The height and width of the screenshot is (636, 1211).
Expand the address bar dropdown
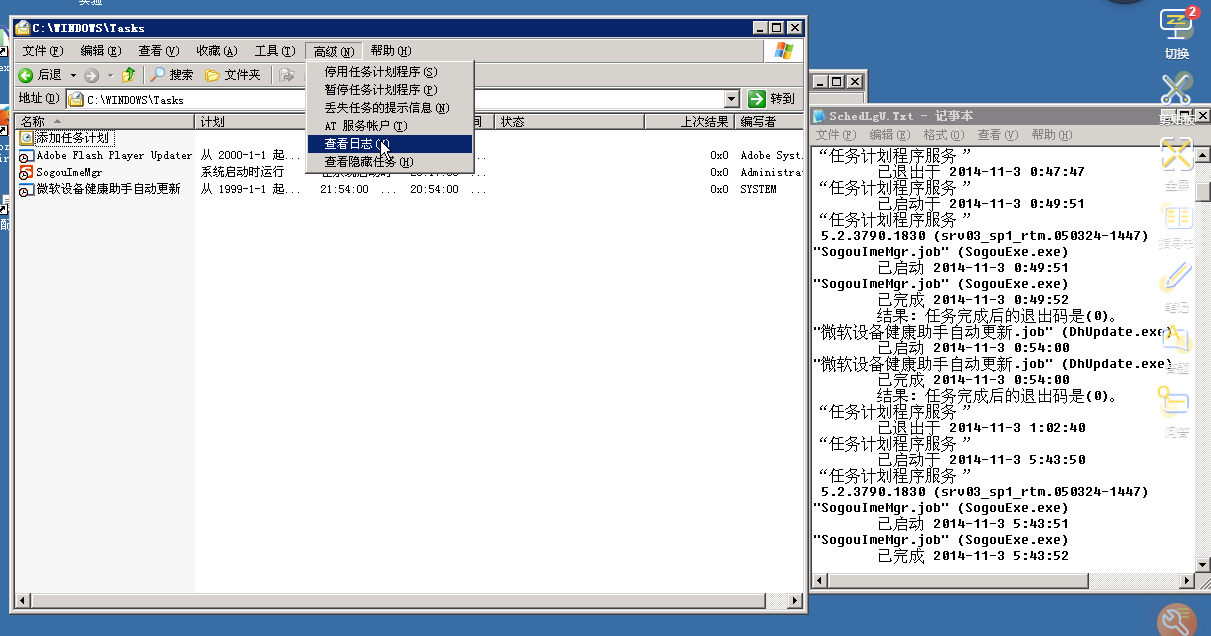[x=731, y=99]
